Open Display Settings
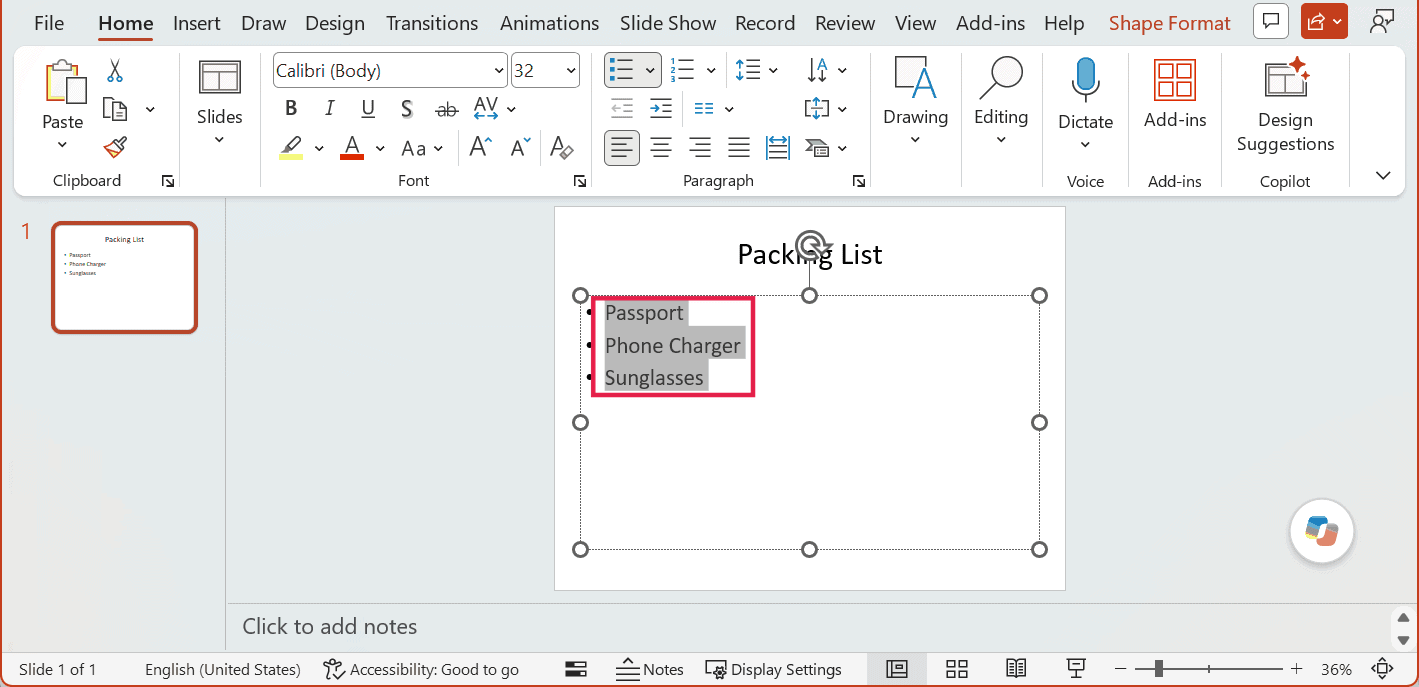This screenshot has width=1419, height=687. tap(773, 669)
